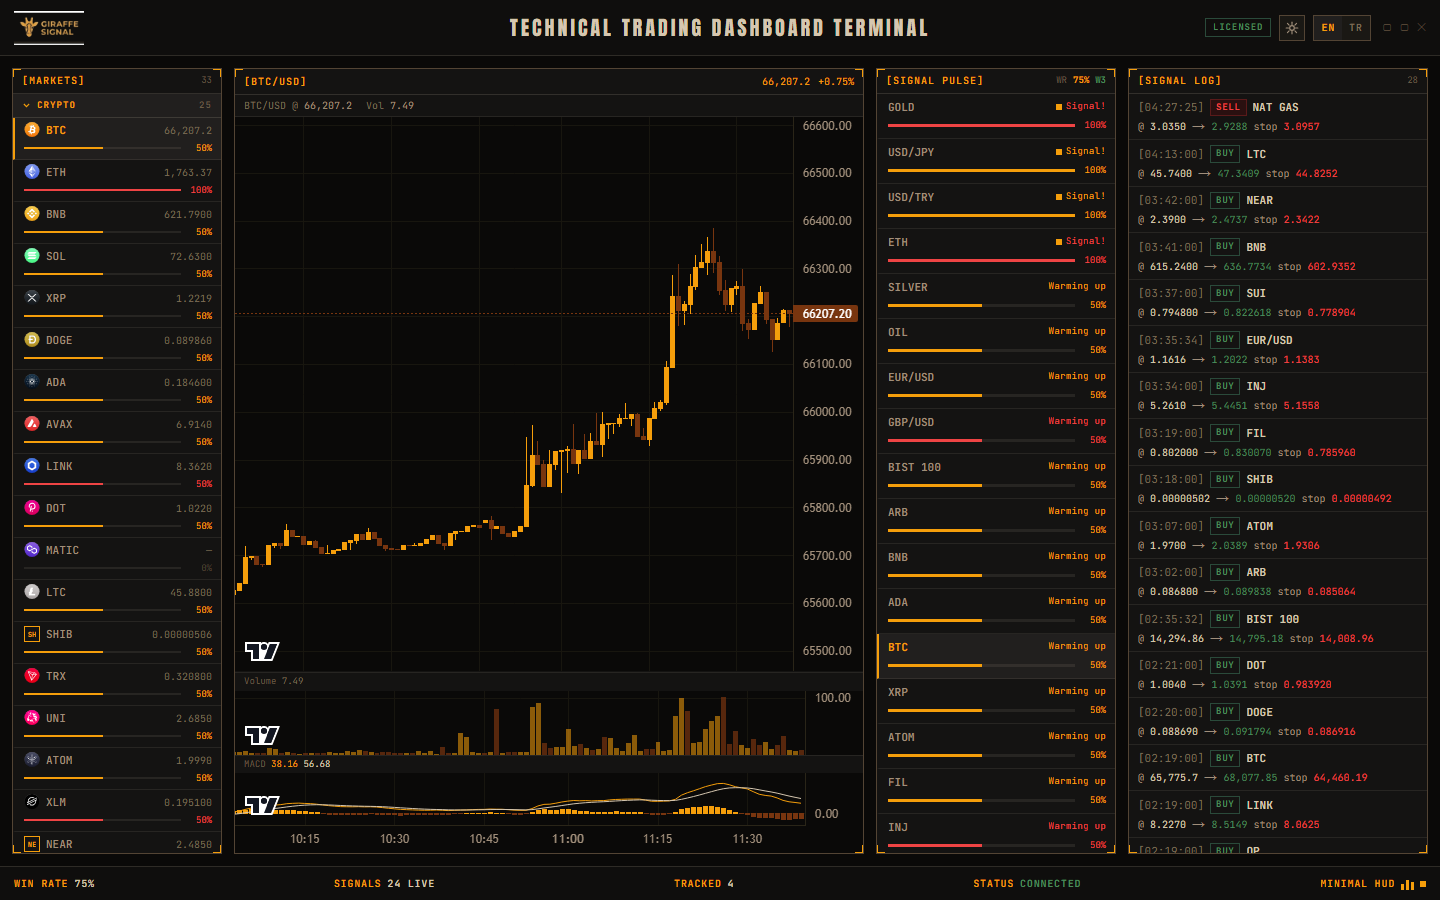Image resolution: width=1440 pixels, height=900 pixels.
Task: Click the ADA coin icon in Markets
Action: coord(32,382)
